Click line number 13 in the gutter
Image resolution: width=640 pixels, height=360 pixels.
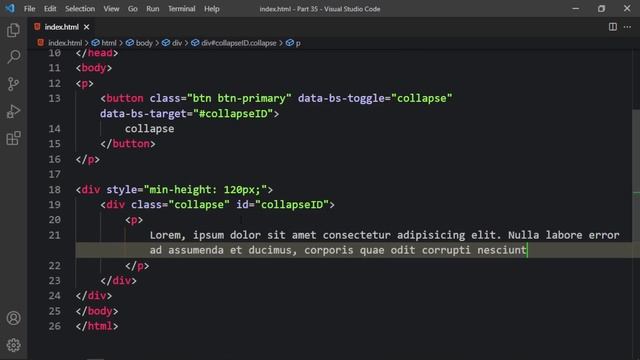point(54,98)
